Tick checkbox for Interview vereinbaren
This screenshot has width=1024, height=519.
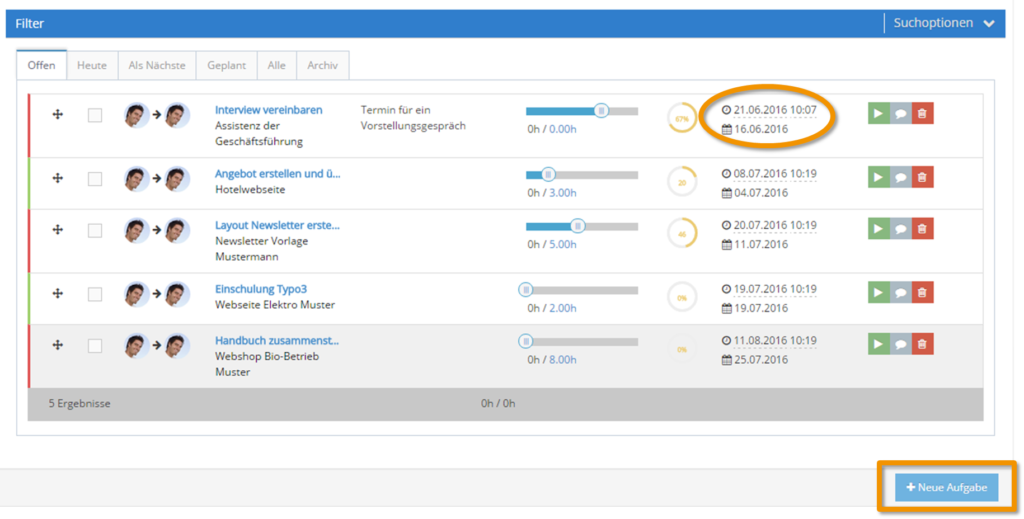point(95,116)
